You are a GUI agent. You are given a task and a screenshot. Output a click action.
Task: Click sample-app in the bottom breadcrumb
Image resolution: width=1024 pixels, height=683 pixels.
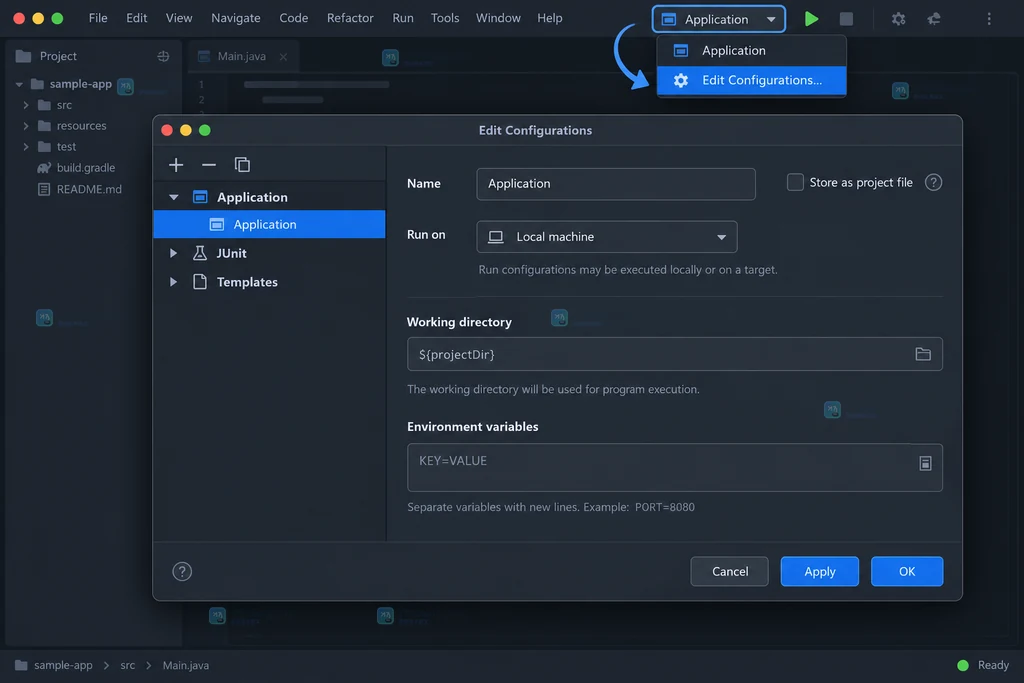[x=63, y=665]
